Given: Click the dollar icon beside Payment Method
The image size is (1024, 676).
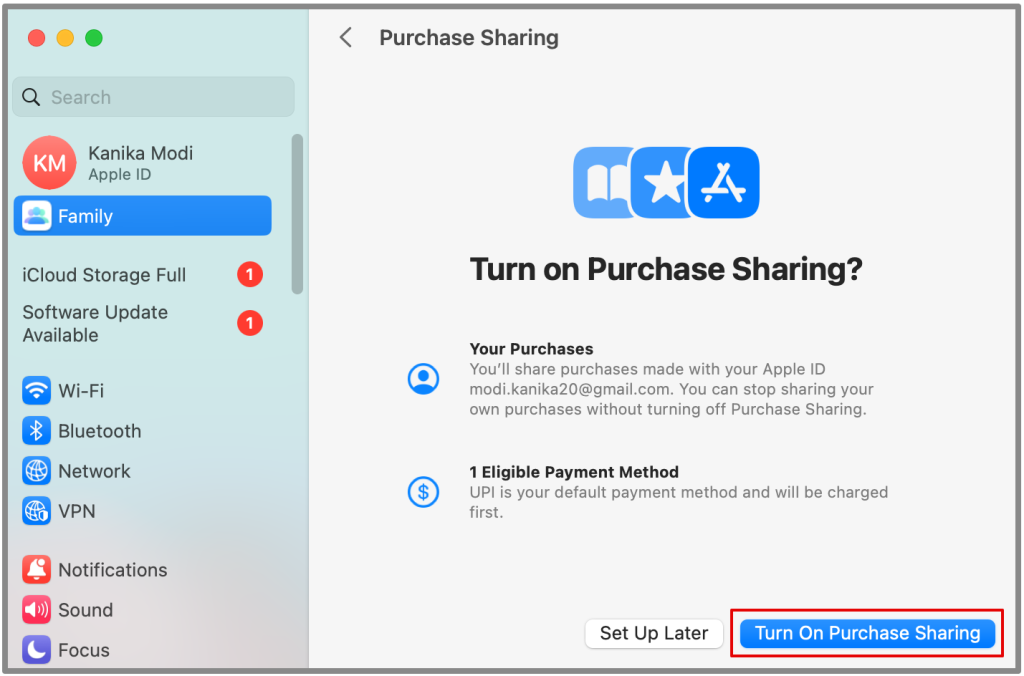Looking at the screenshot, I should [x=423, y=492].
